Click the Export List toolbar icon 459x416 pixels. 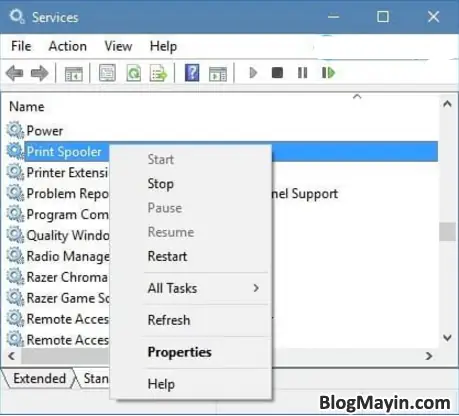159,73
